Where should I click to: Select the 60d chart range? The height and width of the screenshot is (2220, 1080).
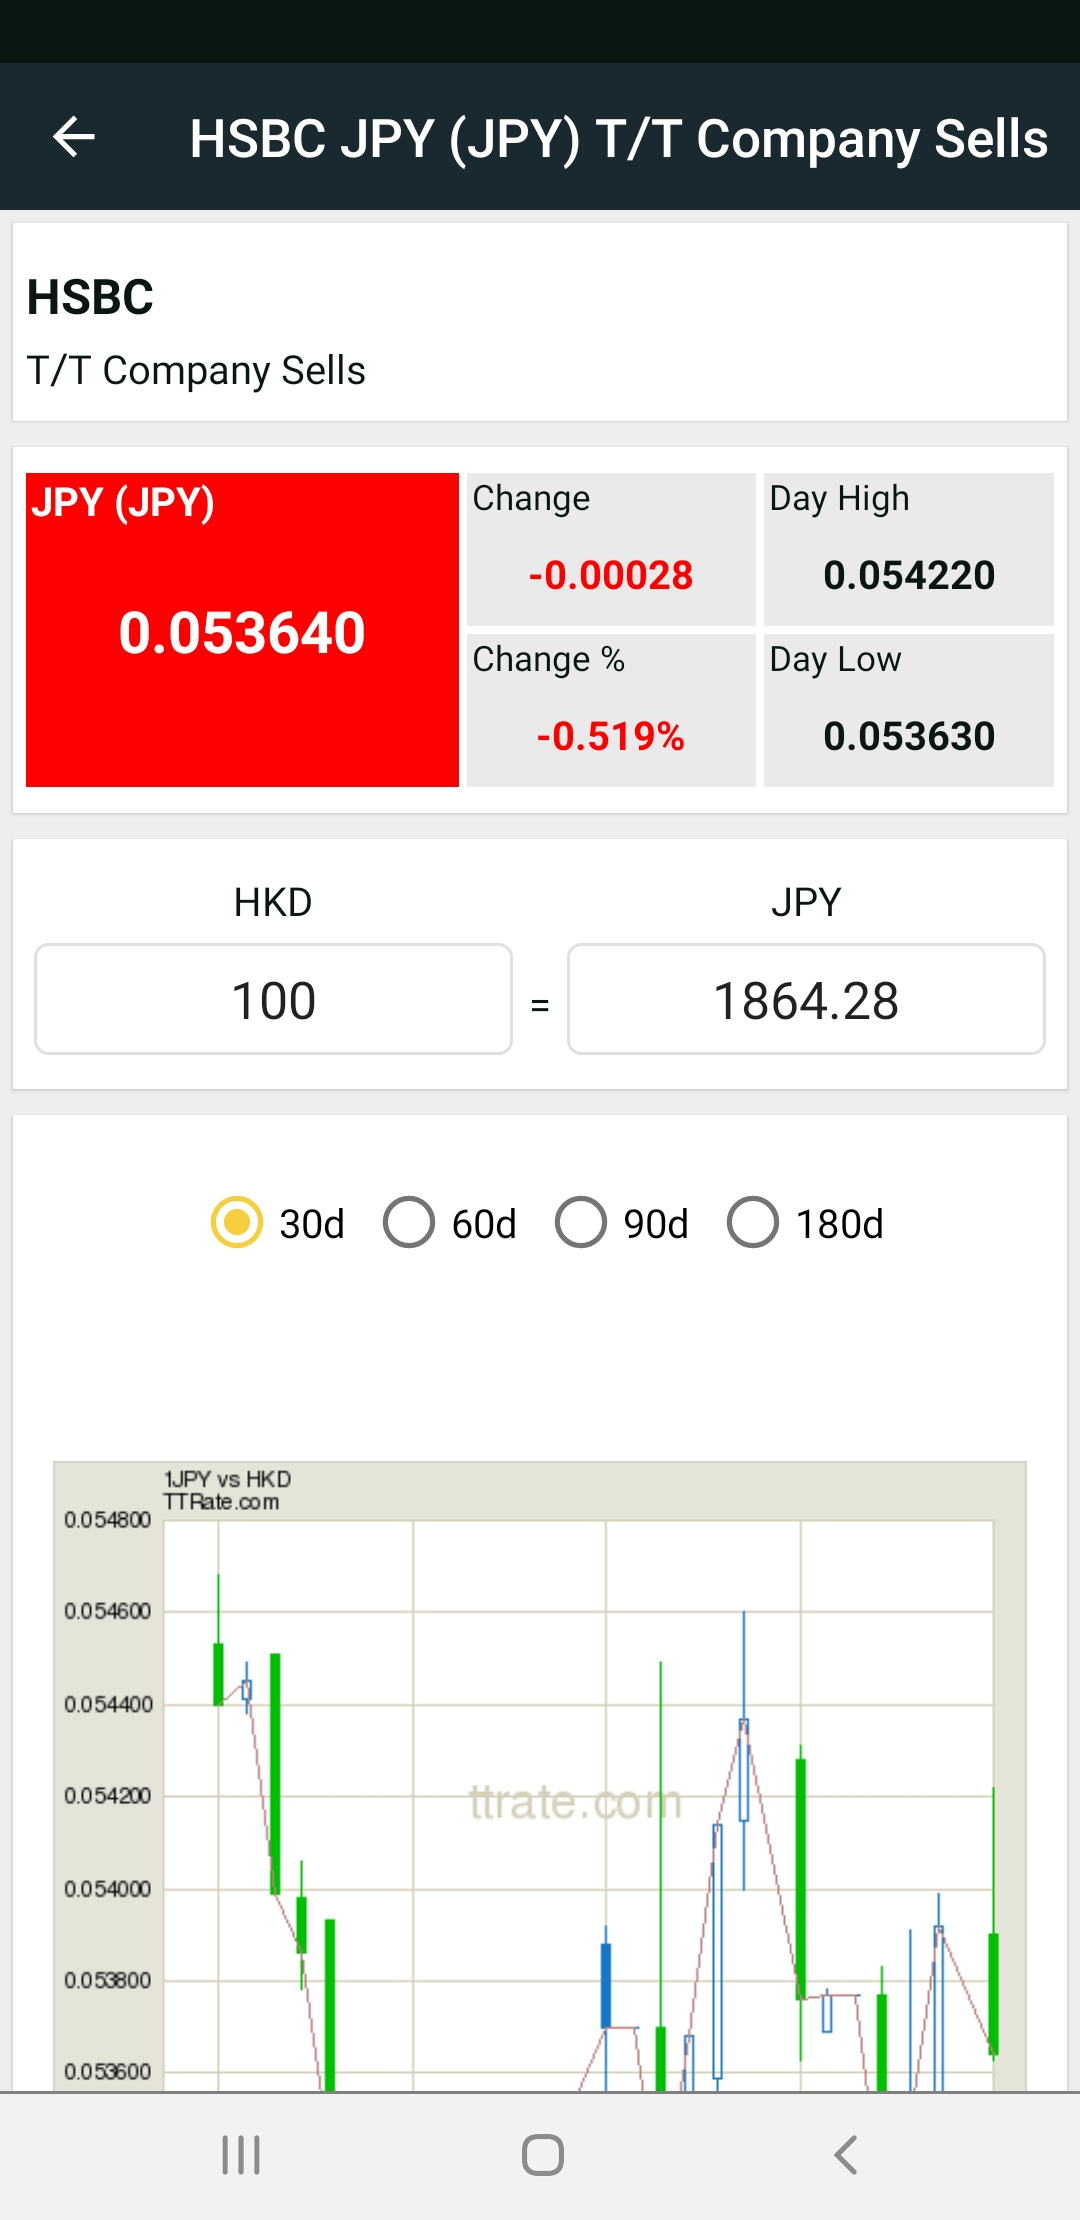[x=450, y=1223]
